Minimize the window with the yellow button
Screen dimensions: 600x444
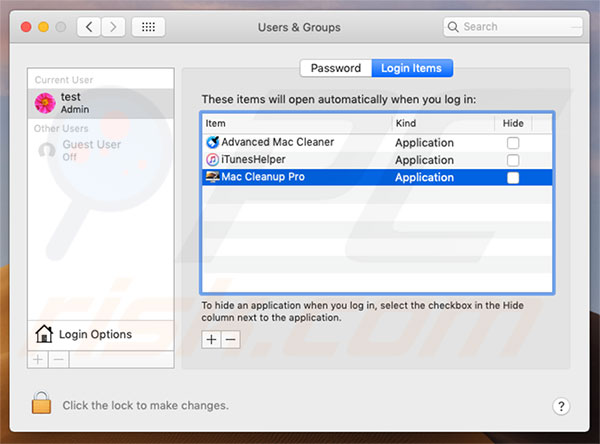44,27
